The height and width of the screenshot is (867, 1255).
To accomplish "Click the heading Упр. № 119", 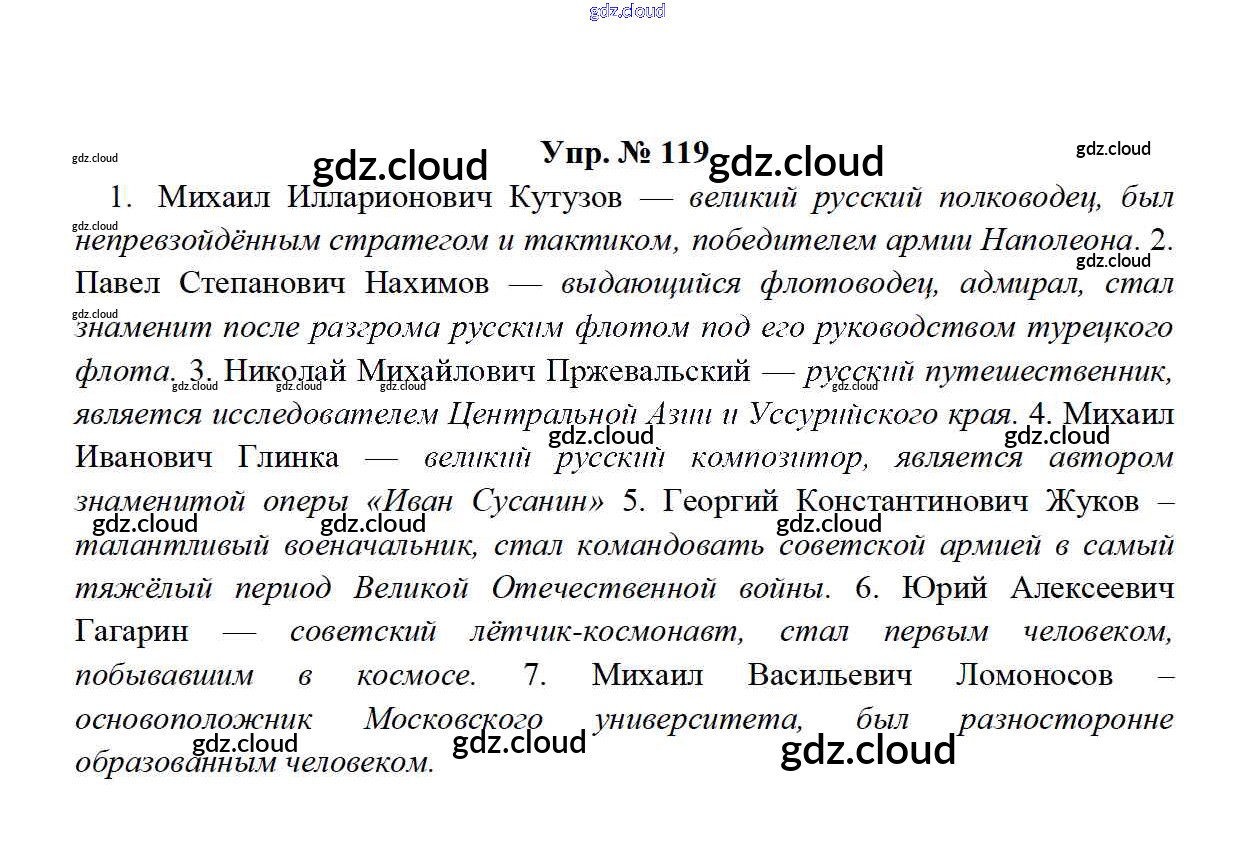I will point(625,152).
